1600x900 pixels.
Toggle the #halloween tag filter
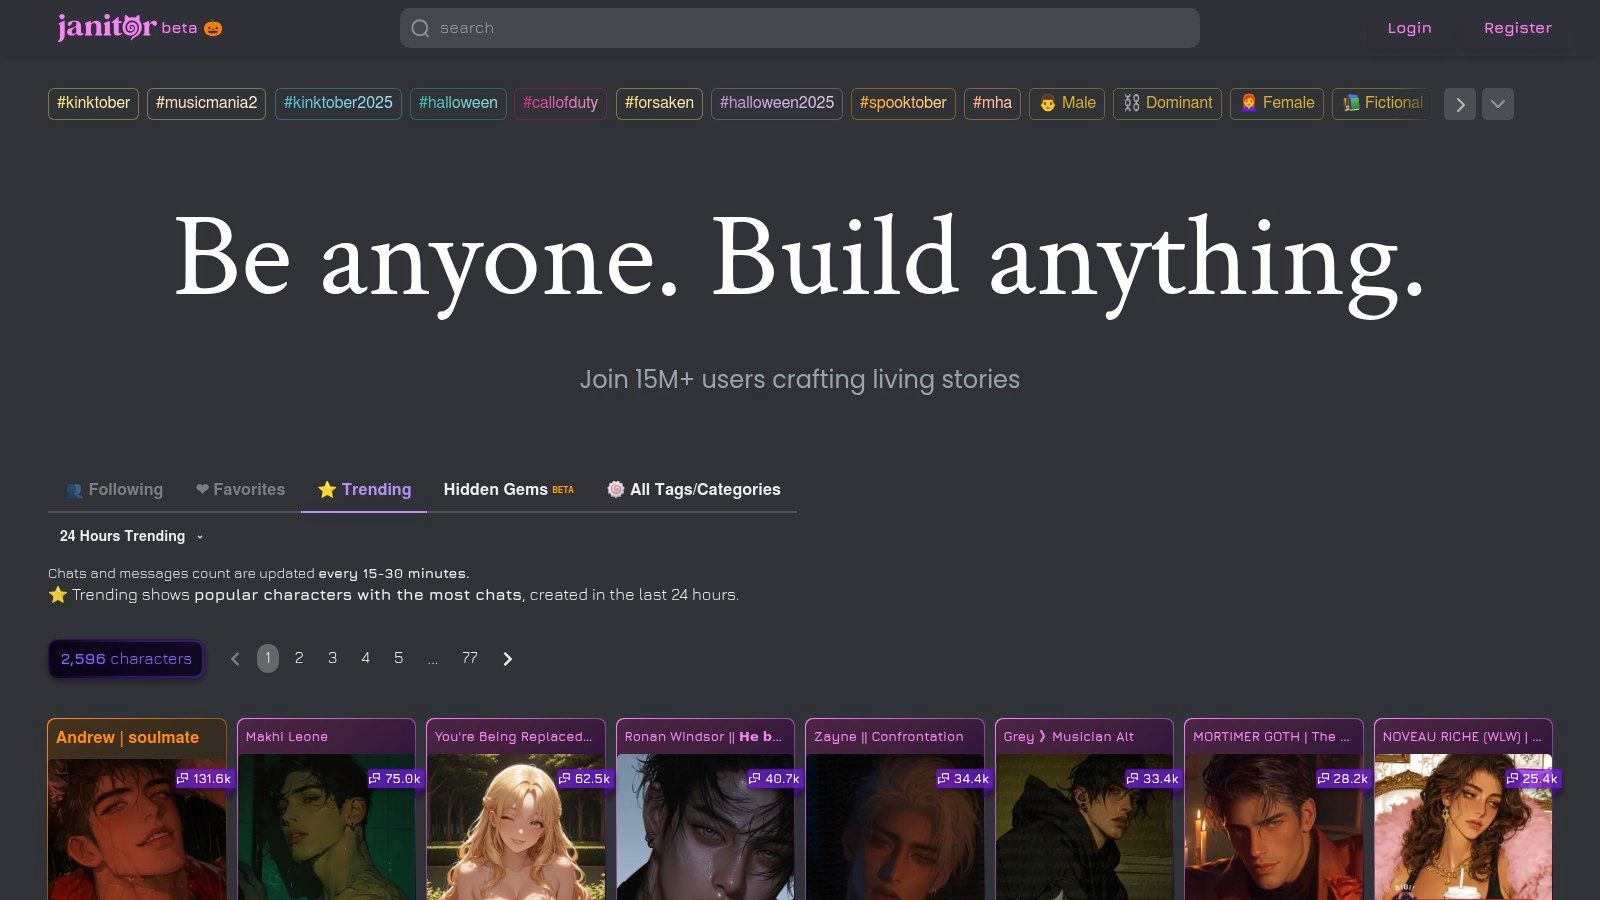click(x=458, y=103)
